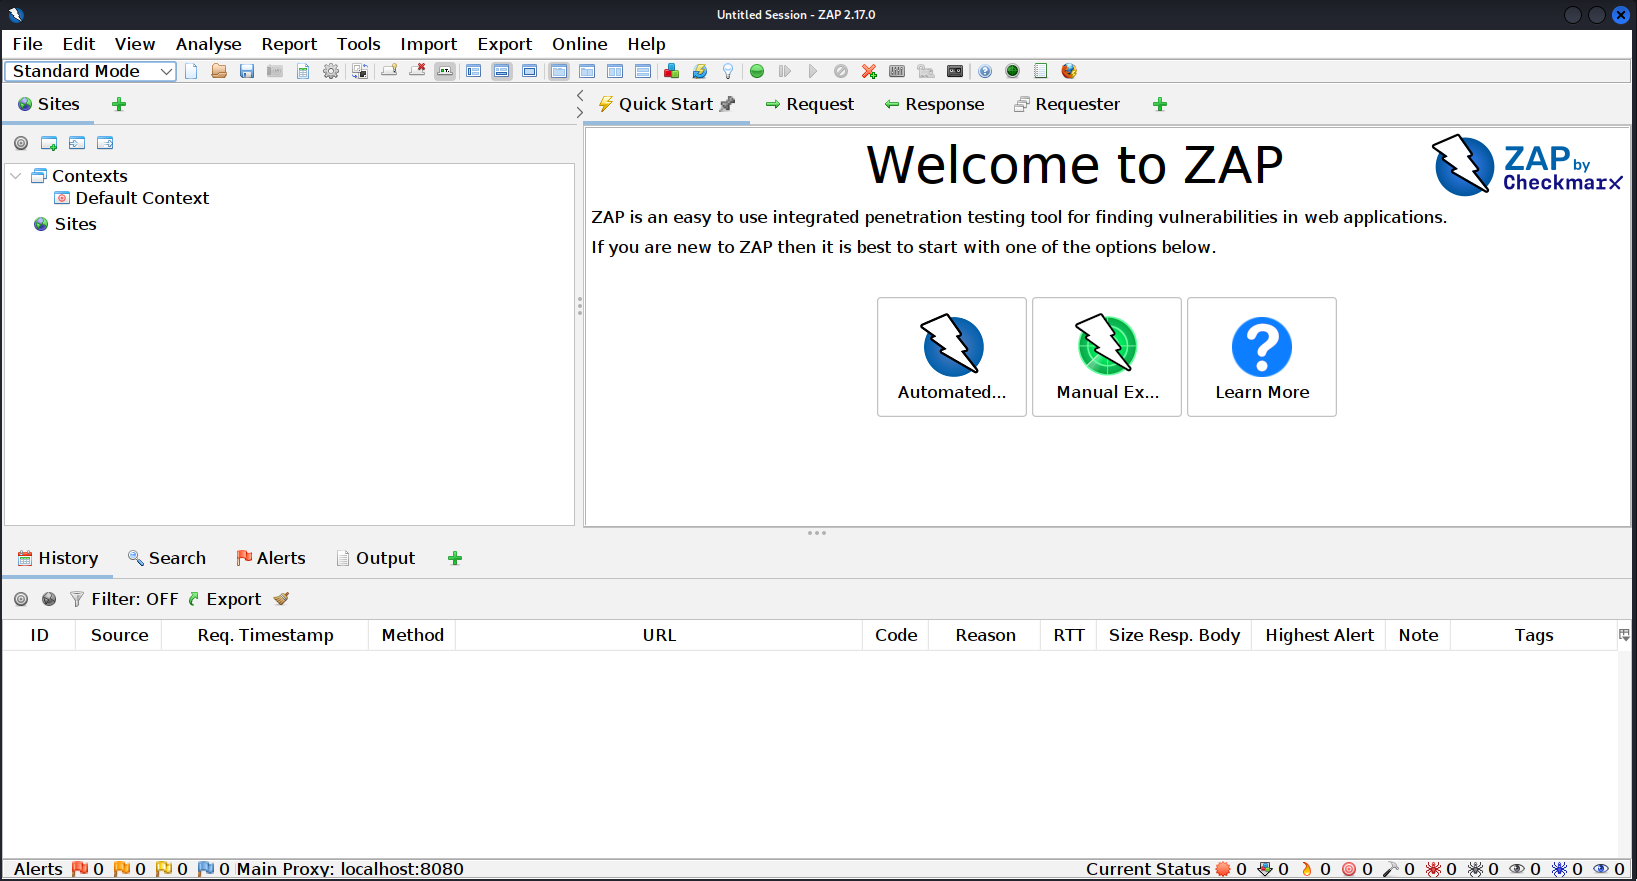The width and height of the screenshot is (1637, 881).
Task: Switch to the Output tab
Action: (375, 558)
